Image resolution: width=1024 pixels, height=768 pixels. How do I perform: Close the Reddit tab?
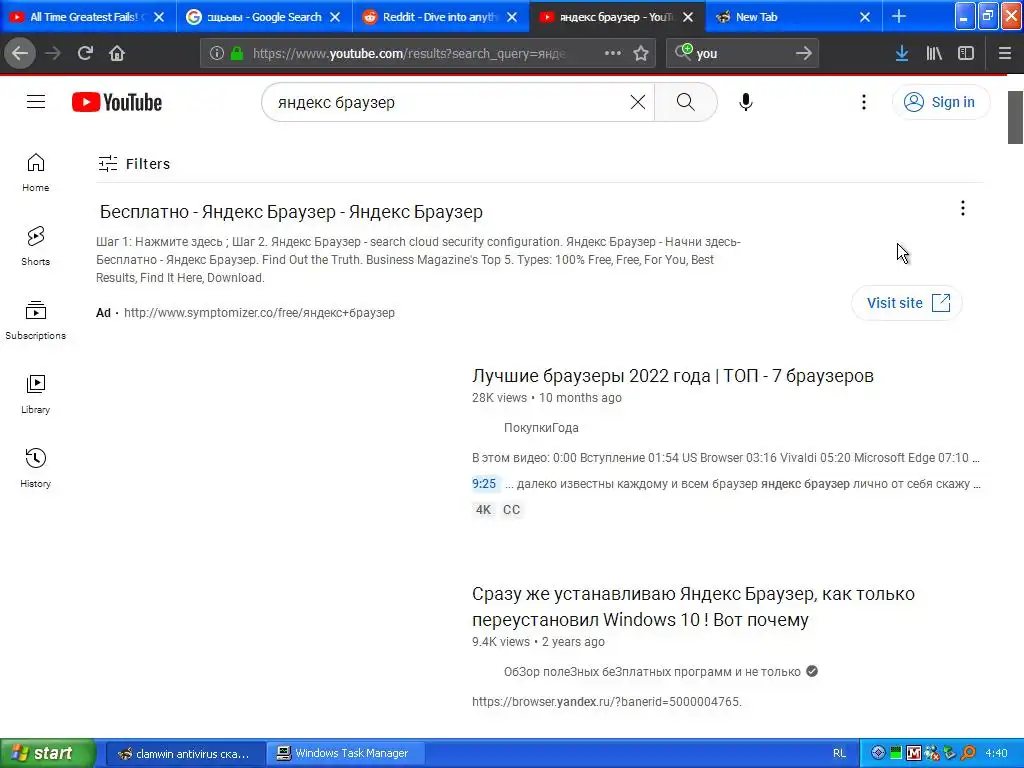point(512,17)
